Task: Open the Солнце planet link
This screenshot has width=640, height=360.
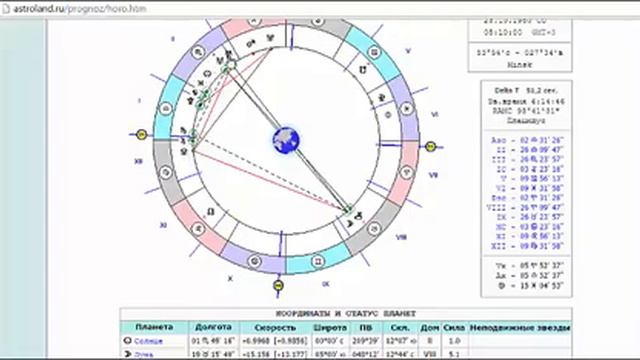Action: [149, 341]
